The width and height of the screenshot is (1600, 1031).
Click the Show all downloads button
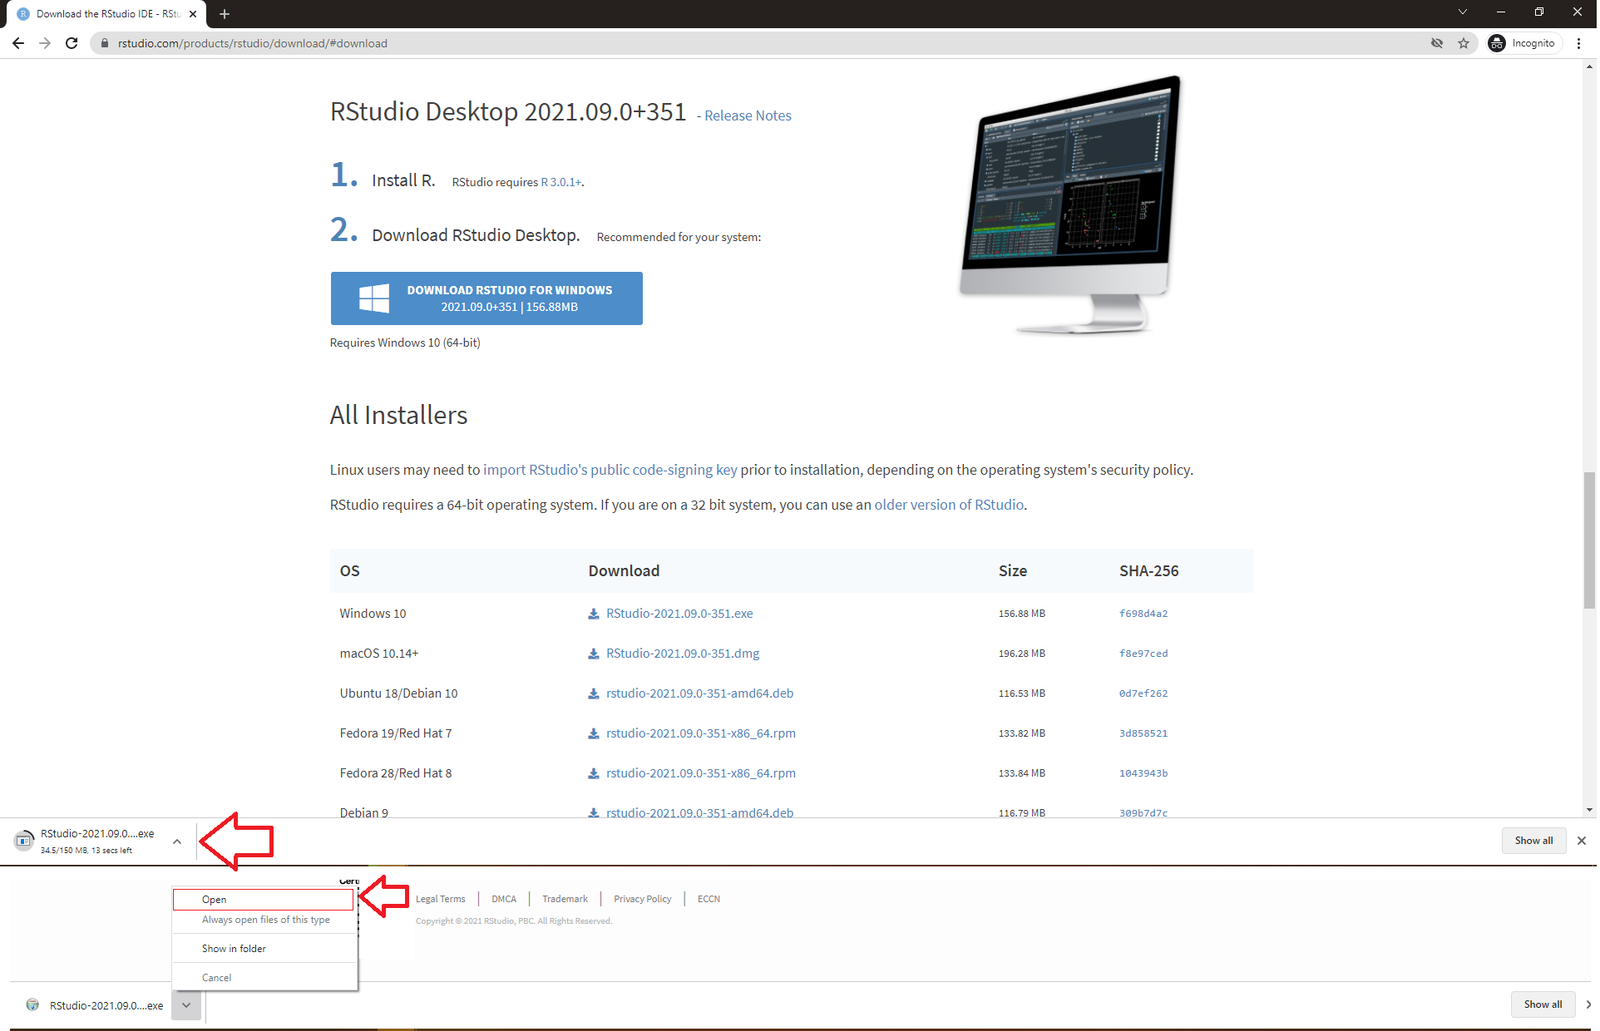(x=1534, y=840)
